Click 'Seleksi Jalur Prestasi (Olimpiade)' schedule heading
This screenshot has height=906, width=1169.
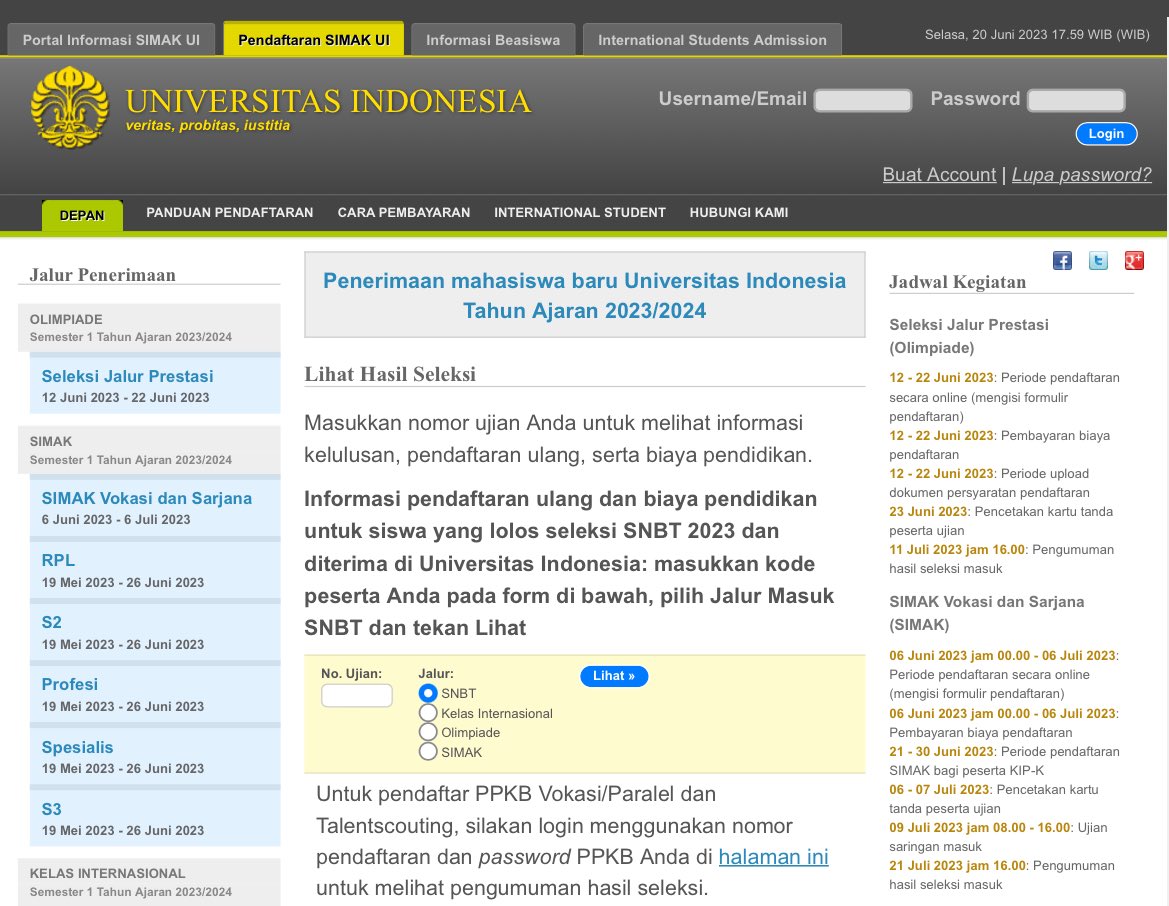point(968,336)
